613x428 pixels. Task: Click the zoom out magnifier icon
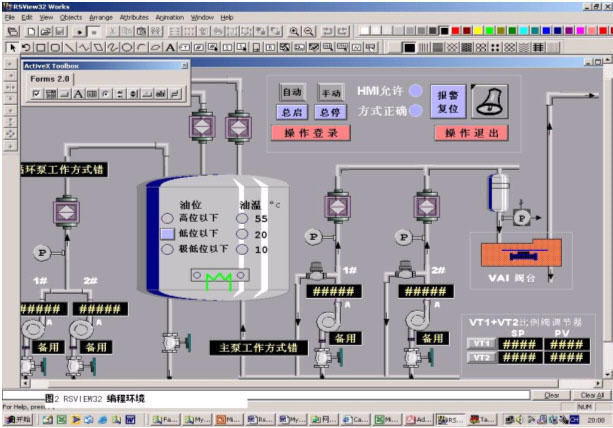tap(309, 31)
